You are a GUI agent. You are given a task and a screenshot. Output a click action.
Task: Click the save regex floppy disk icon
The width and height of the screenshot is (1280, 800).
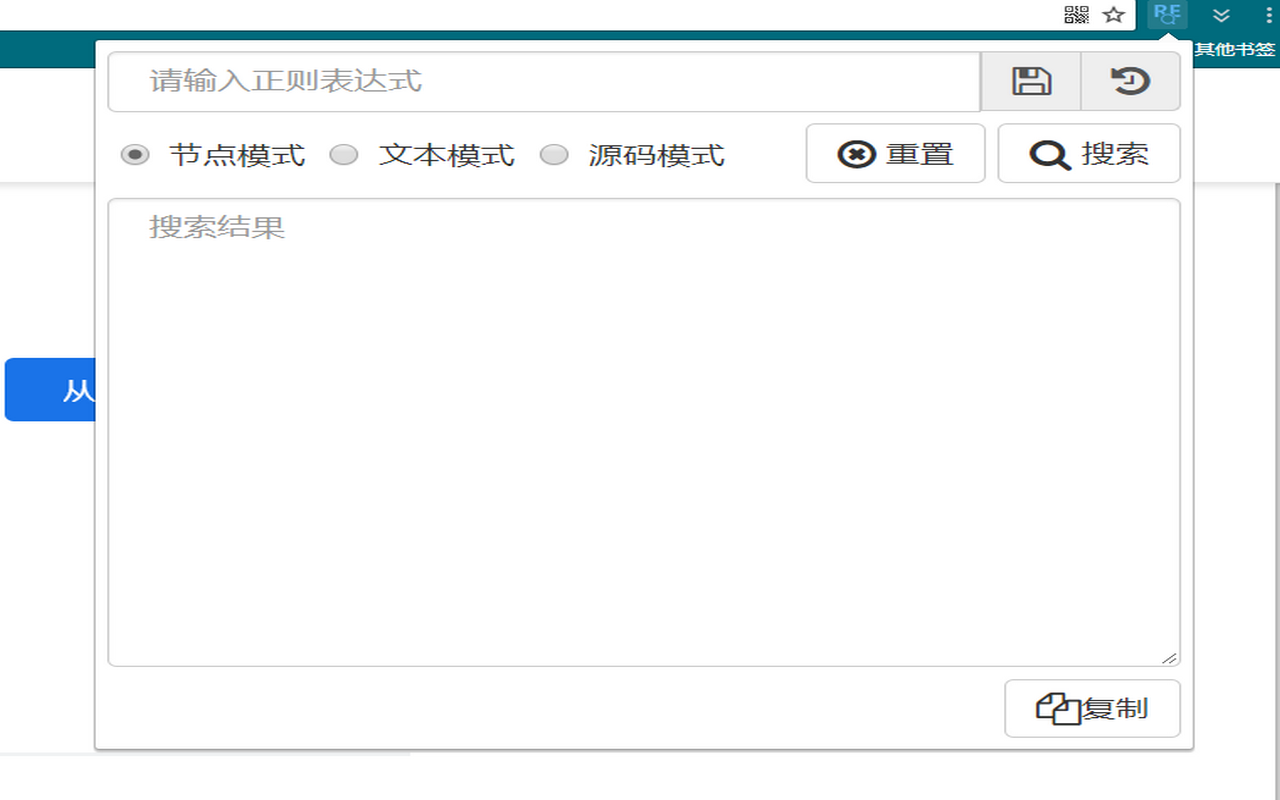1031,81
